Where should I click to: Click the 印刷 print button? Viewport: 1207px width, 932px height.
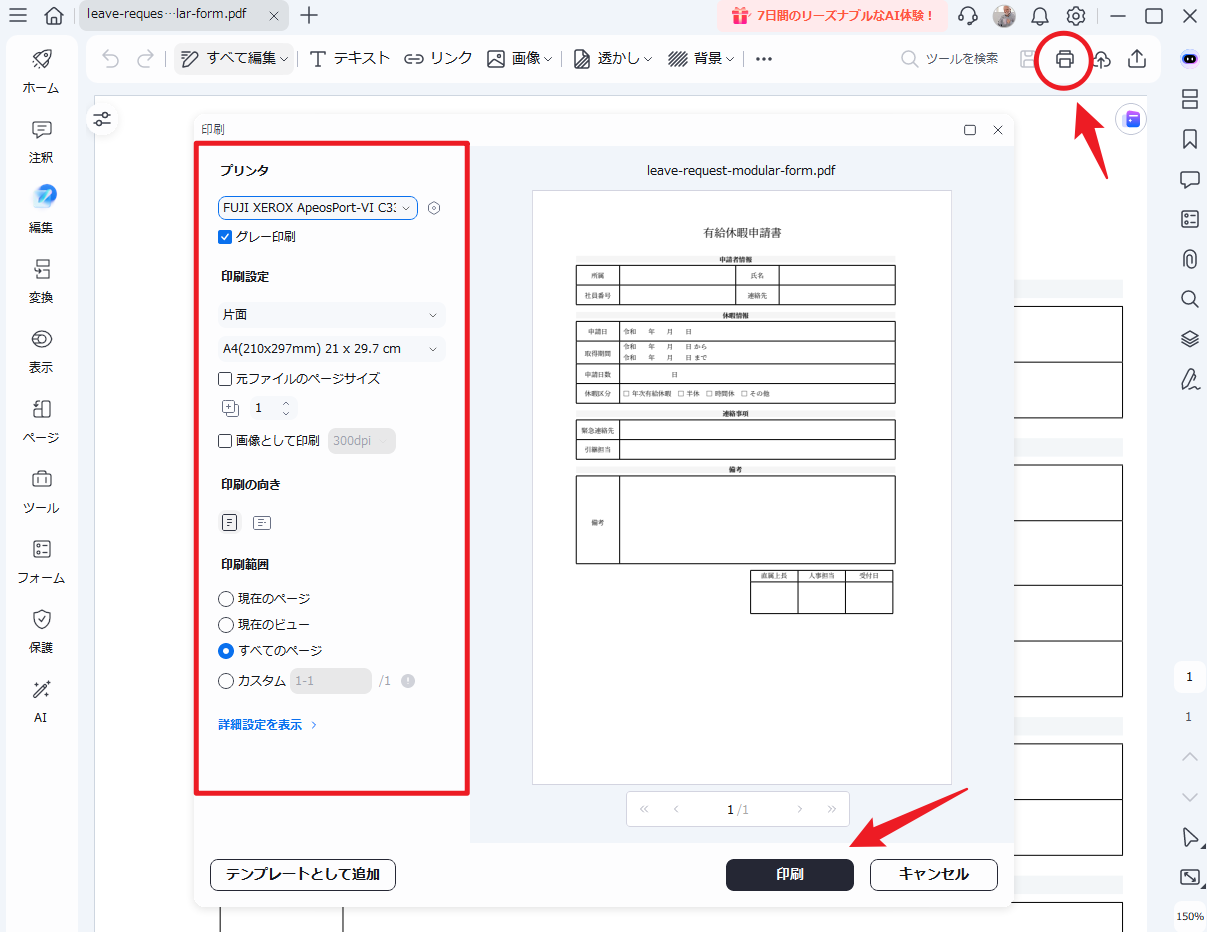pyautogui.click(x=790, y=874)
